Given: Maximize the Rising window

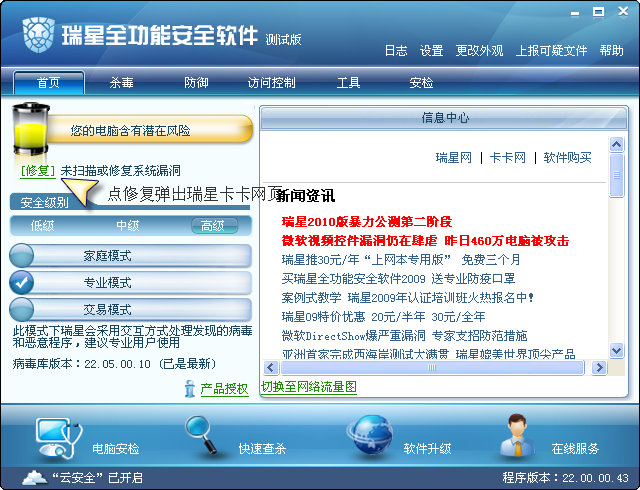Looking at the screenshot, I should pyautogui.click(x=598, y=12).
